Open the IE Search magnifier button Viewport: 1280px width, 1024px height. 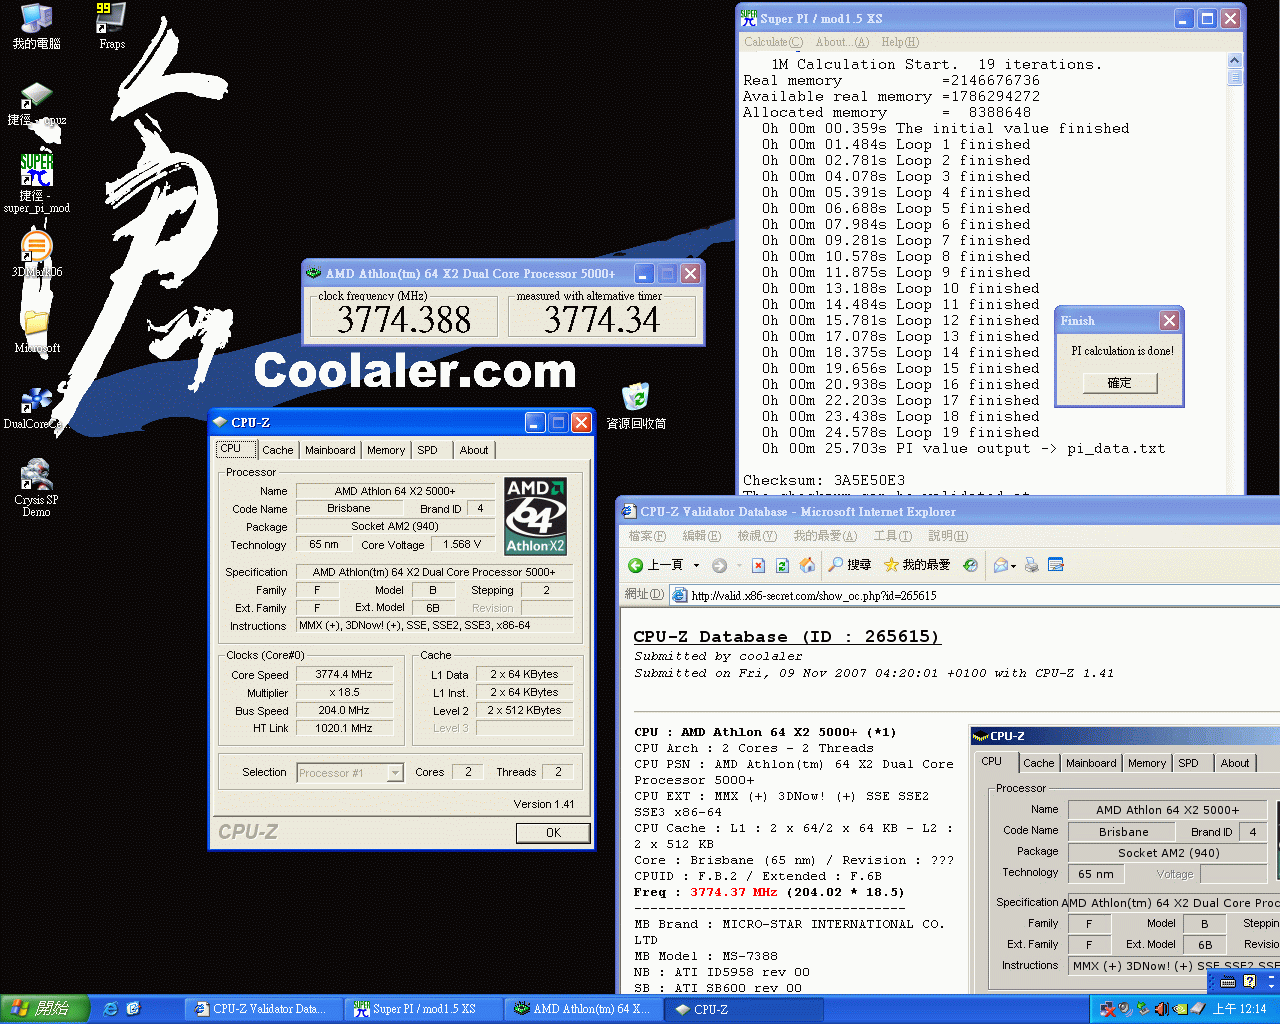[850, 565]
